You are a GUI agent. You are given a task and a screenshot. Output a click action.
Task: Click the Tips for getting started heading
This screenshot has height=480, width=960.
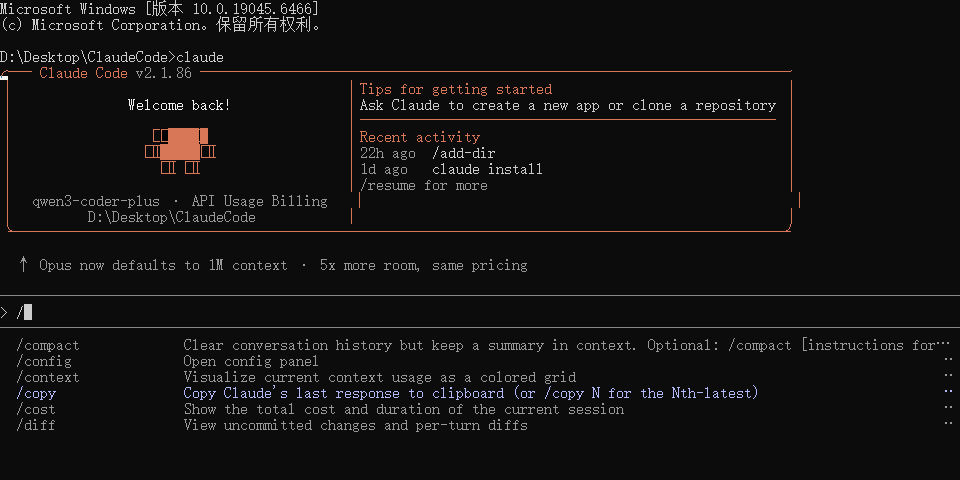pyautogui.click(x=455, y=89)
